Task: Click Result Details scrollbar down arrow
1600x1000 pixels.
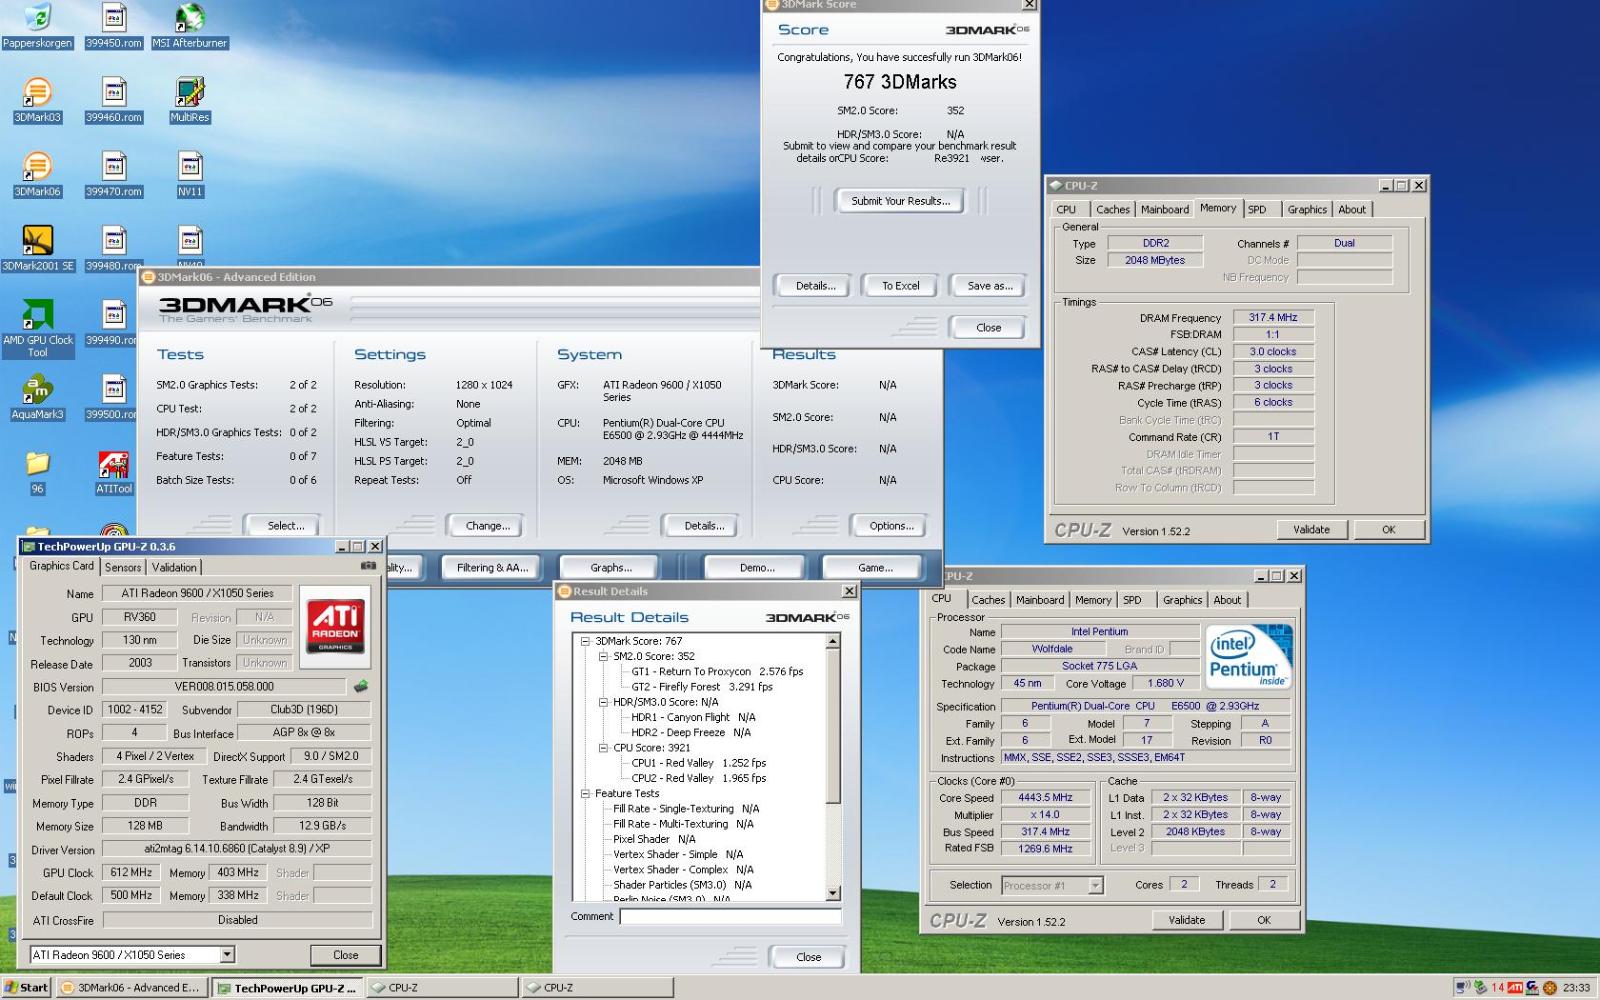Action: tap(833, 894)
